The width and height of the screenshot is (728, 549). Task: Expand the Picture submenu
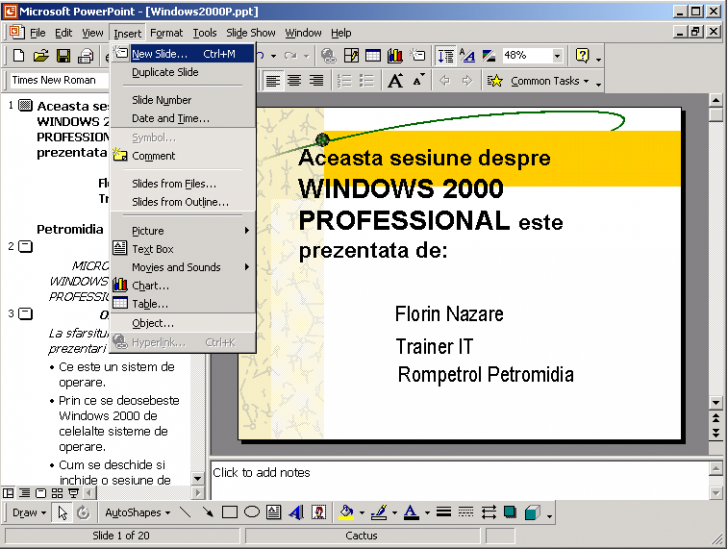tap(183, 230)
